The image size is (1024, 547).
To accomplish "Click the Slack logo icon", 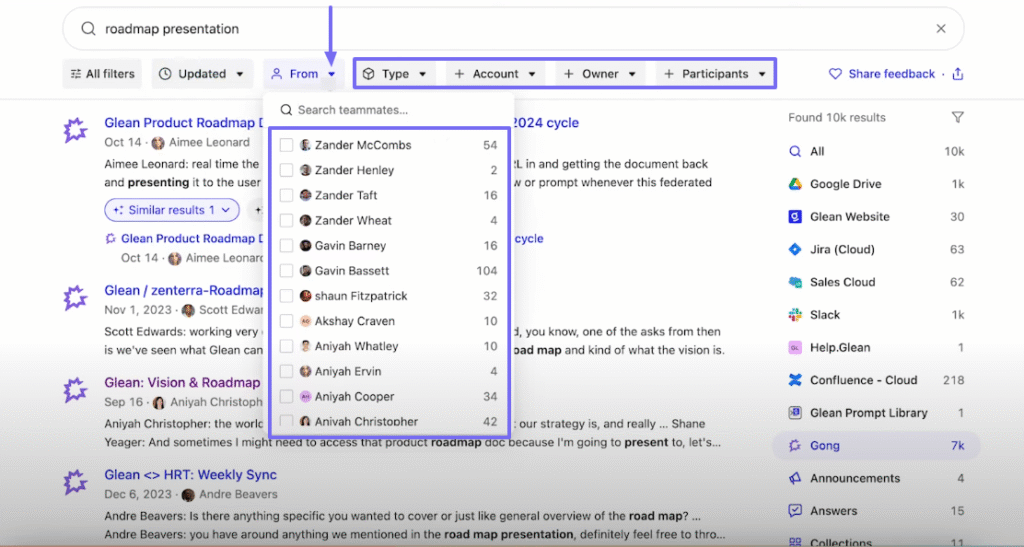I will [x=795, y=315].
